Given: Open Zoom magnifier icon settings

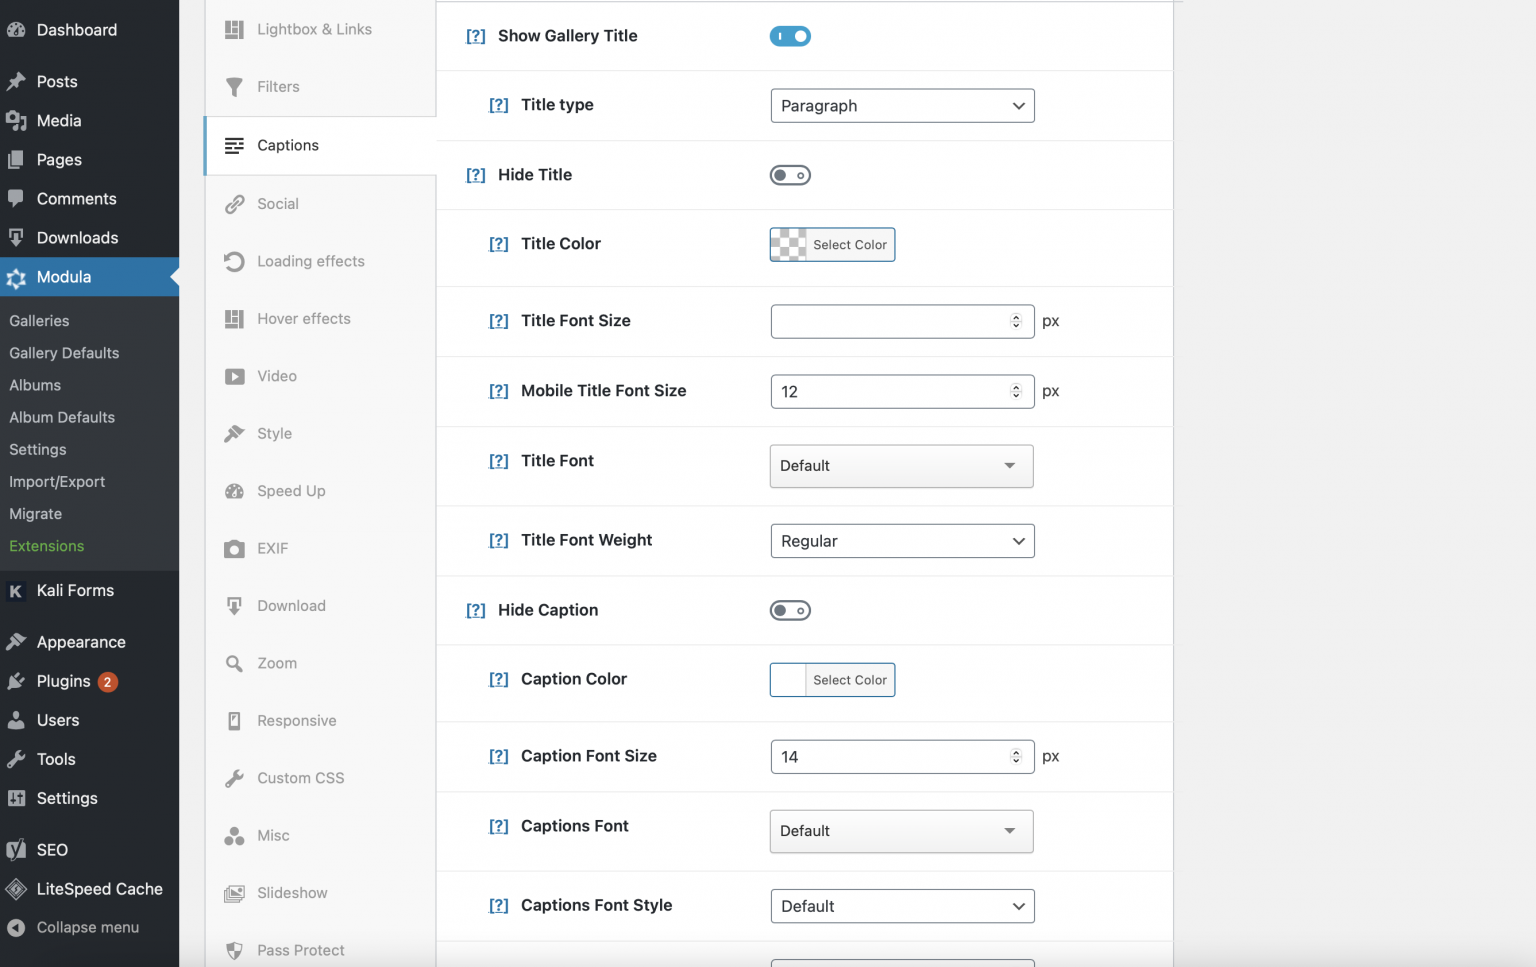Looking at the screenshot, I should [x=234, y=664].
